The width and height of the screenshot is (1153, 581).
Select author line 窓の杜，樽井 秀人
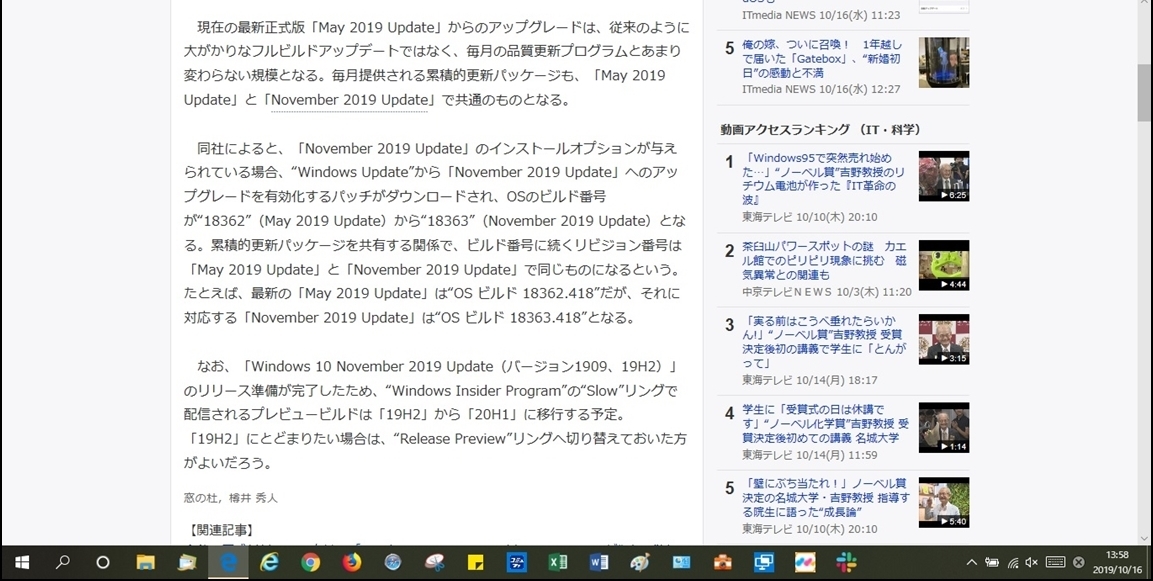(x=231, y=498)
